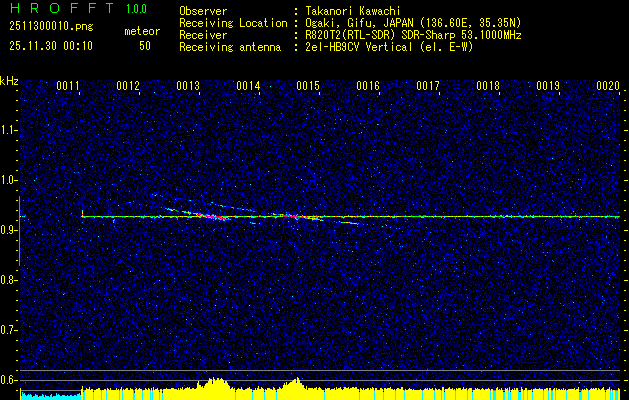Click the 0020 time marker
629x400 pixels.
(x=608, y=87)
